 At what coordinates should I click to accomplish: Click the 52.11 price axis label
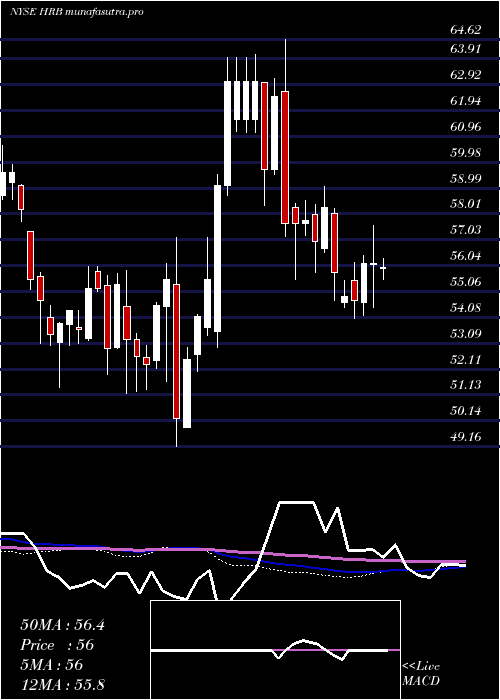click(x=466, y=359)
